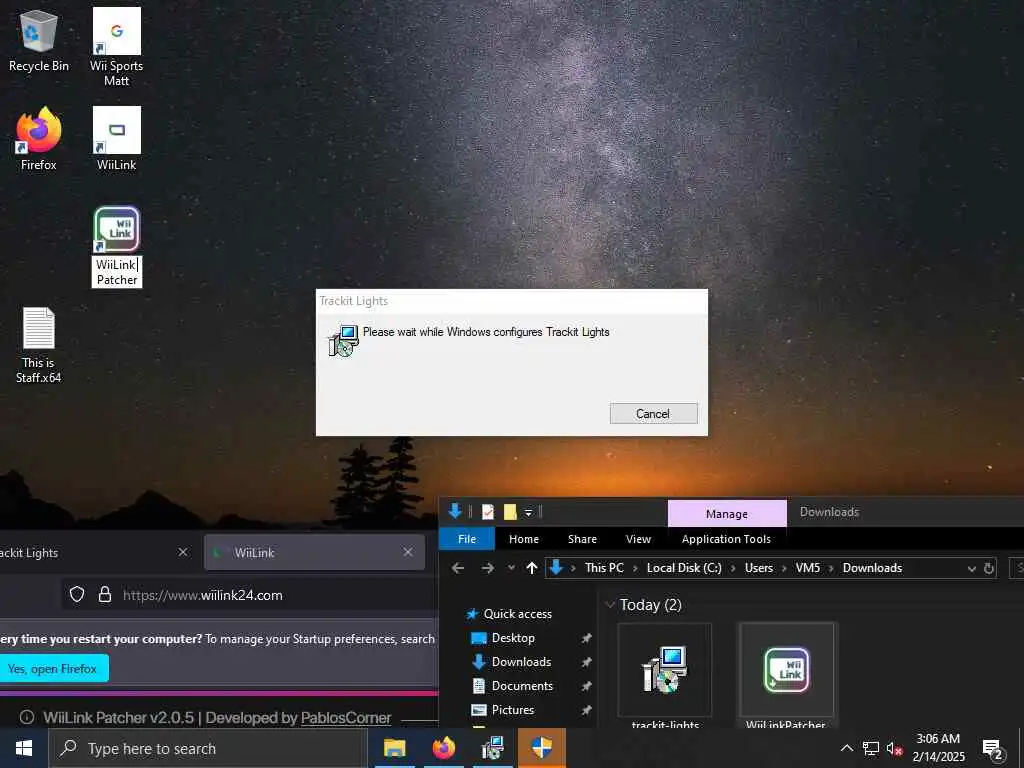Click the network tray icon

tap(871, 748)
